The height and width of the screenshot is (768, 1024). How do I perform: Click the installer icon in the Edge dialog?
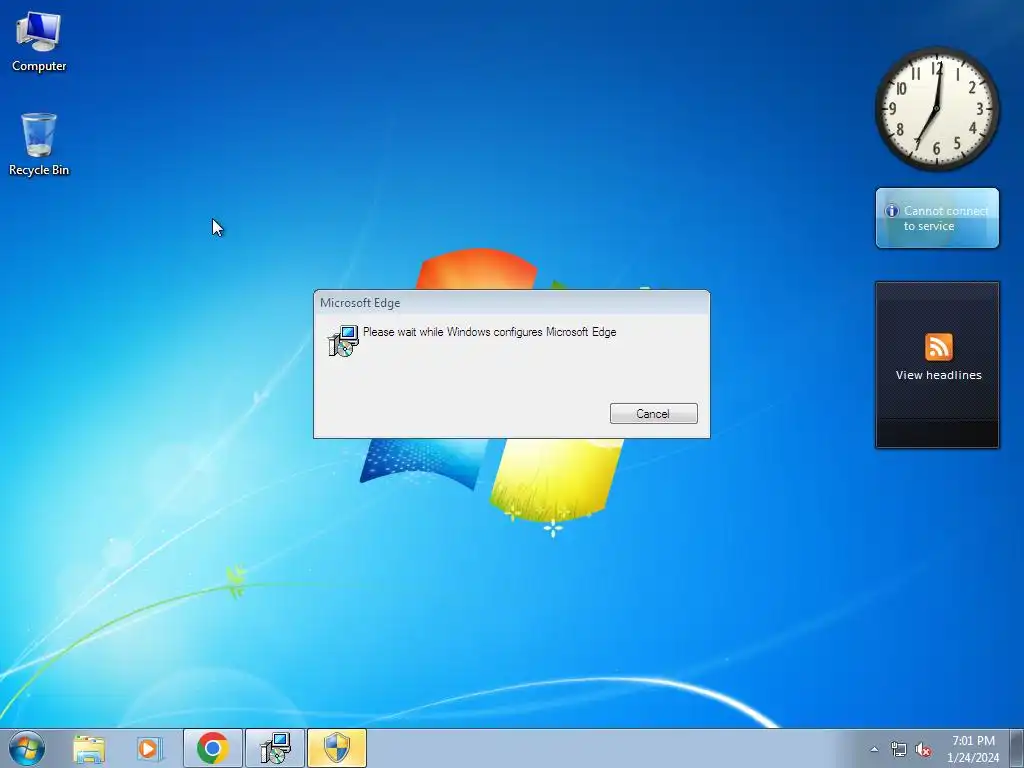[x=343, y=340]
